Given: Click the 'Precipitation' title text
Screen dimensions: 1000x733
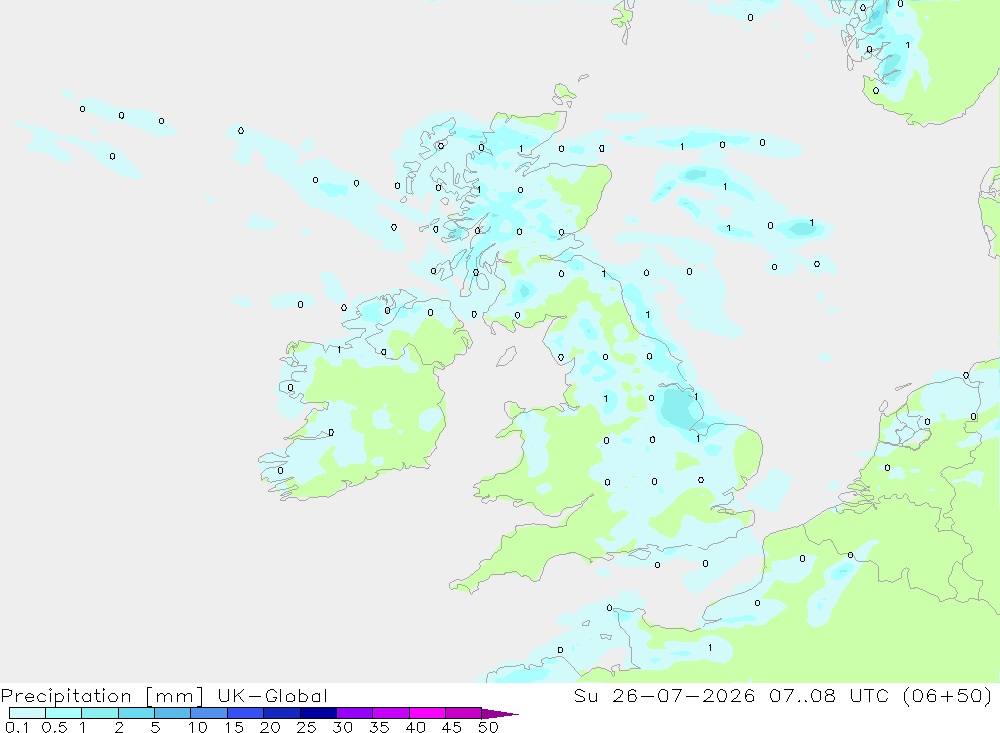Looking at the screenshot, I should pyautogui.click(x=66, y=696).
